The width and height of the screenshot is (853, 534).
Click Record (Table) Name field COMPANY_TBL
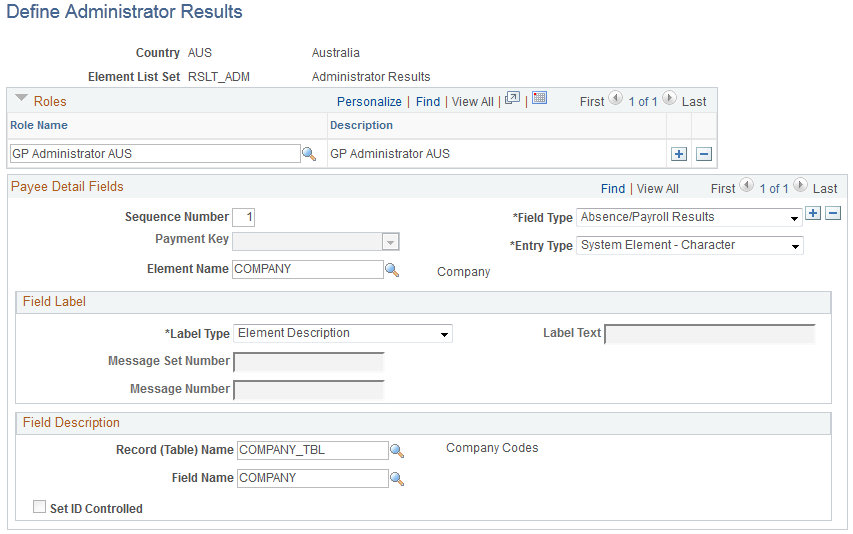tap(312, 450)
